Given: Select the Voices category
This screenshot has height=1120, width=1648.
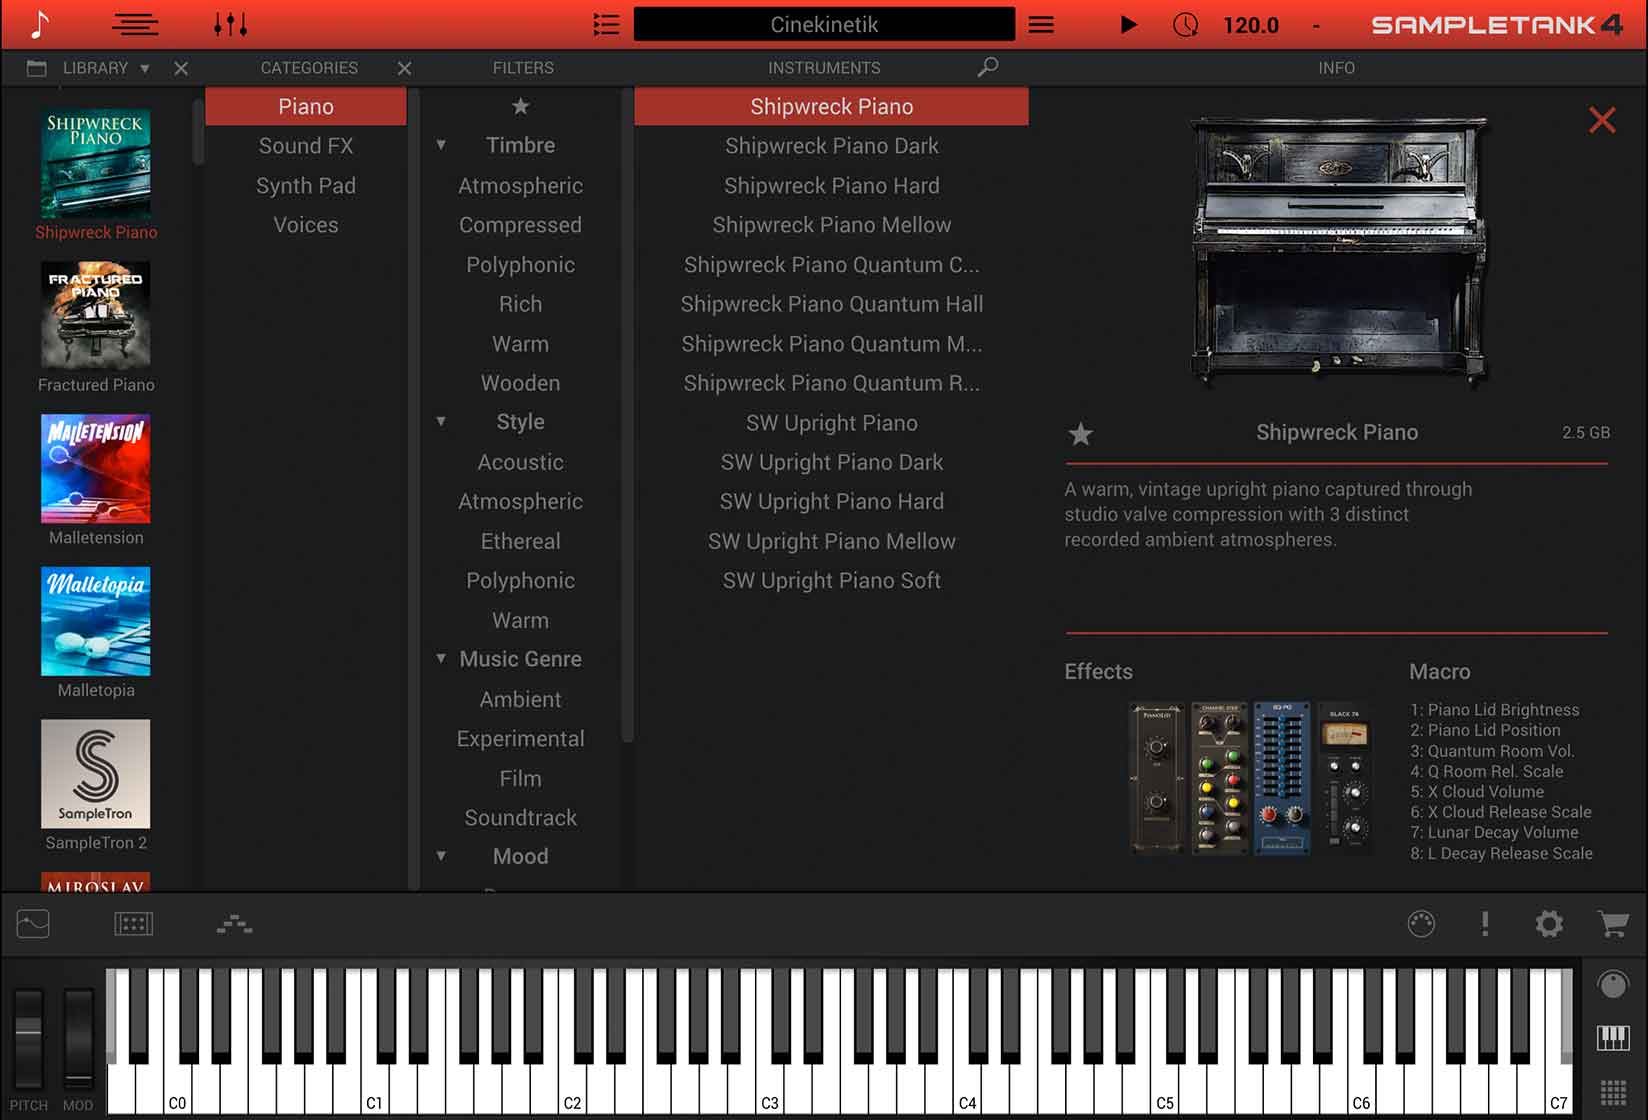Looking at the screenshot, I should [306, 225].
